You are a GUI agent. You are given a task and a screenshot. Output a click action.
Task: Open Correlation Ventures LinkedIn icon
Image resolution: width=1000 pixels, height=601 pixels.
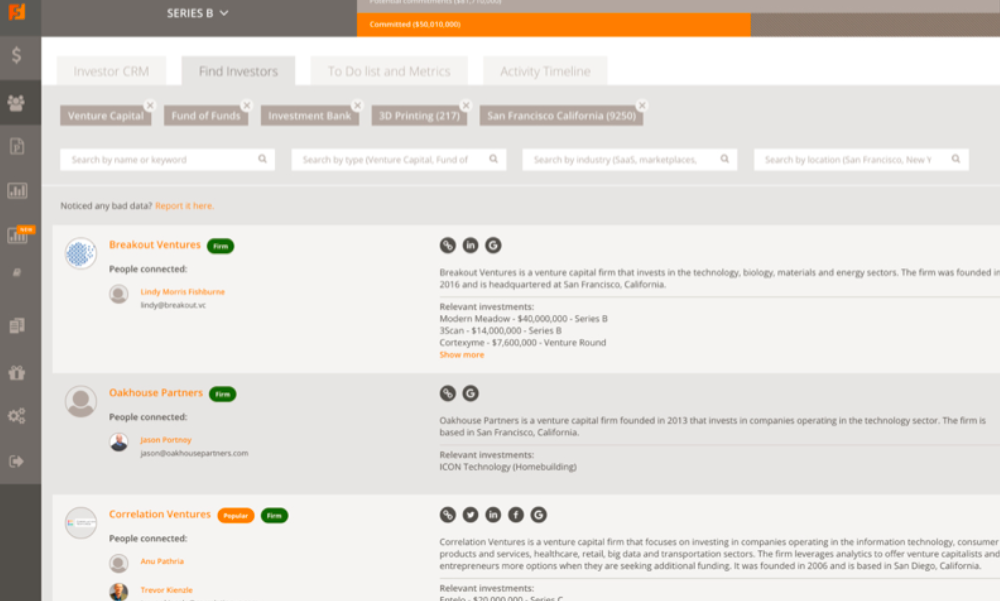(493, 514)
